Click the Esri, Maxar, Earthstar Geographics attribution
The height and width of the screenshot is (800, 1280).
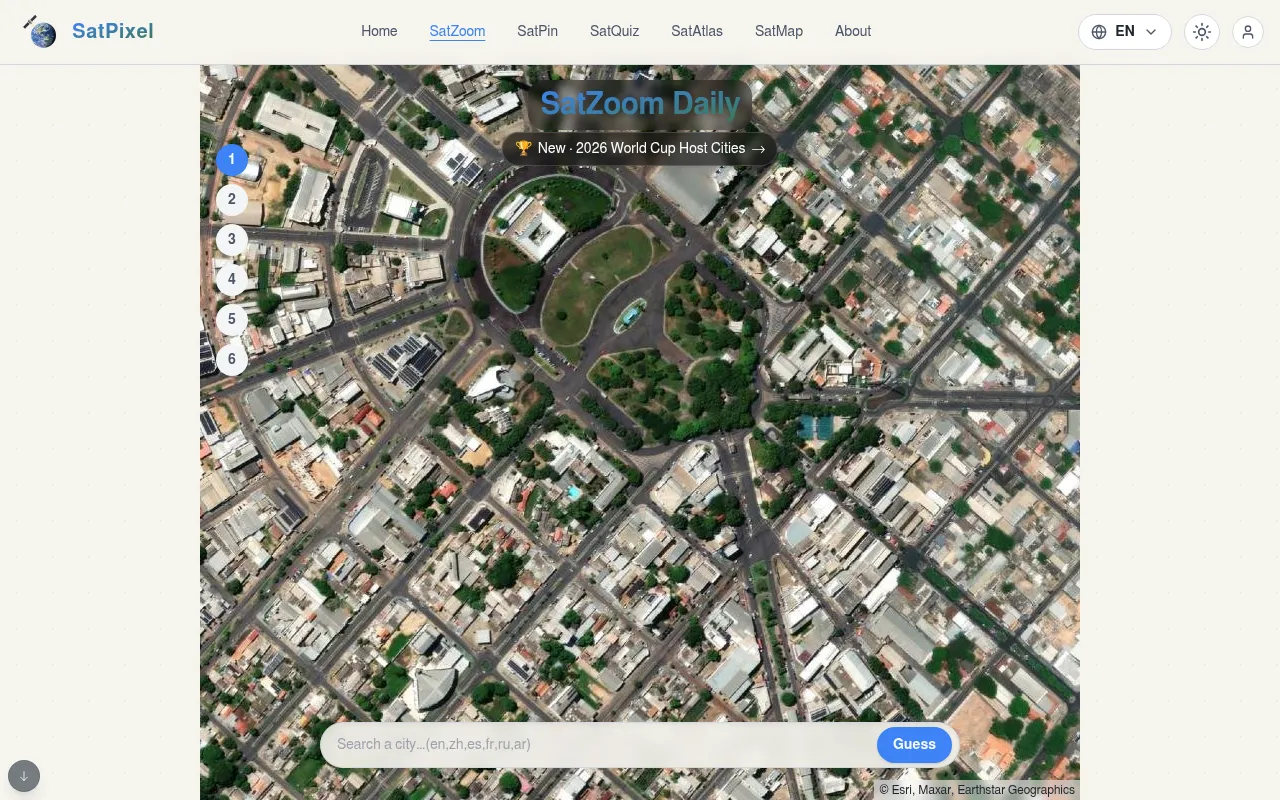click(x=977, y=790)
